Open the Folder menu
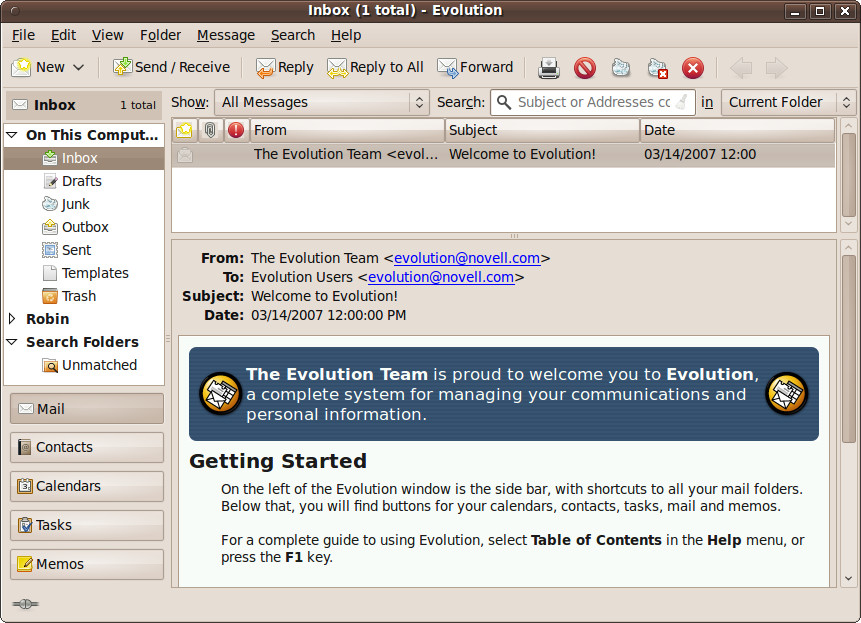This screenshot has width=861, height=623. coord(160,34)
